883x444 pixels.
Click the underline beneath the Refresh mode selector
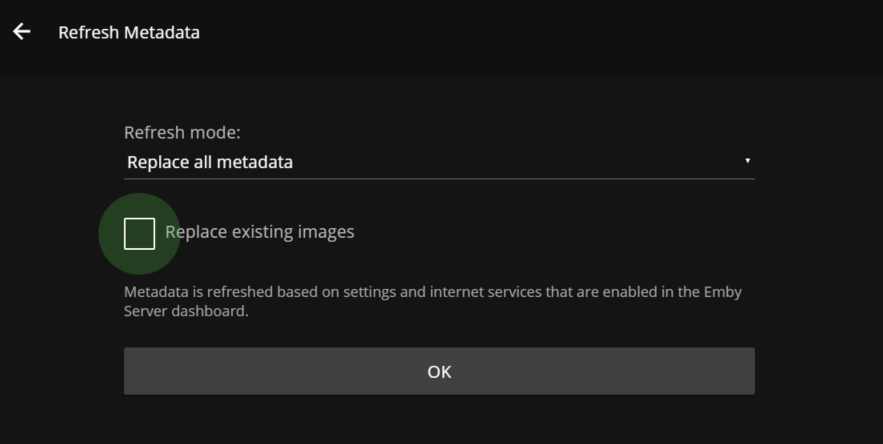click(x=439, y=179)
